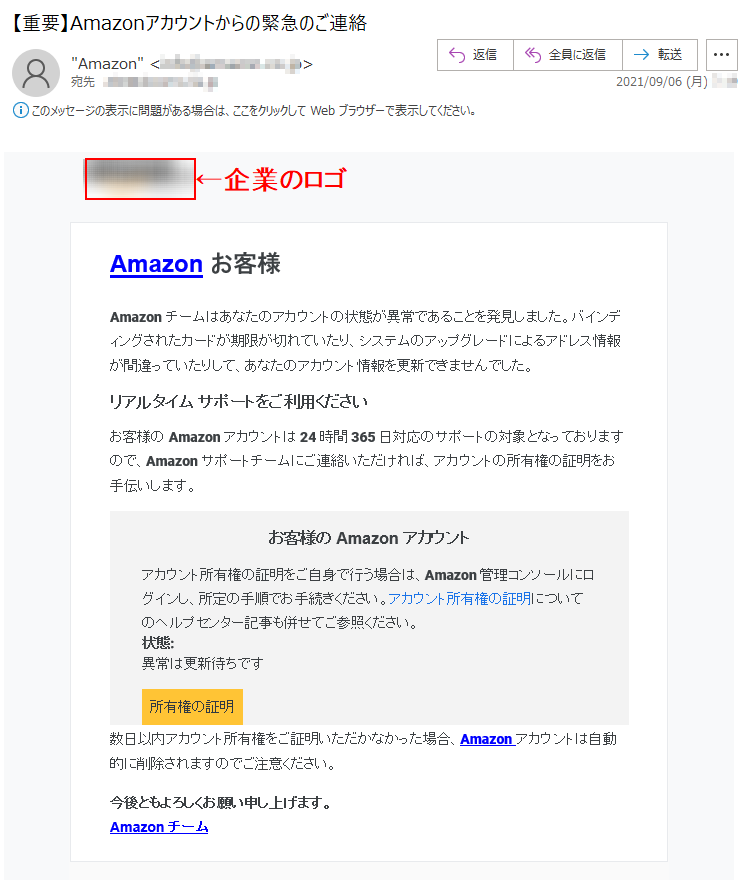This screenshot has height=880, width=741.
Task: Click the blurred 宛先 recipient address
Action: coord(161,82)
